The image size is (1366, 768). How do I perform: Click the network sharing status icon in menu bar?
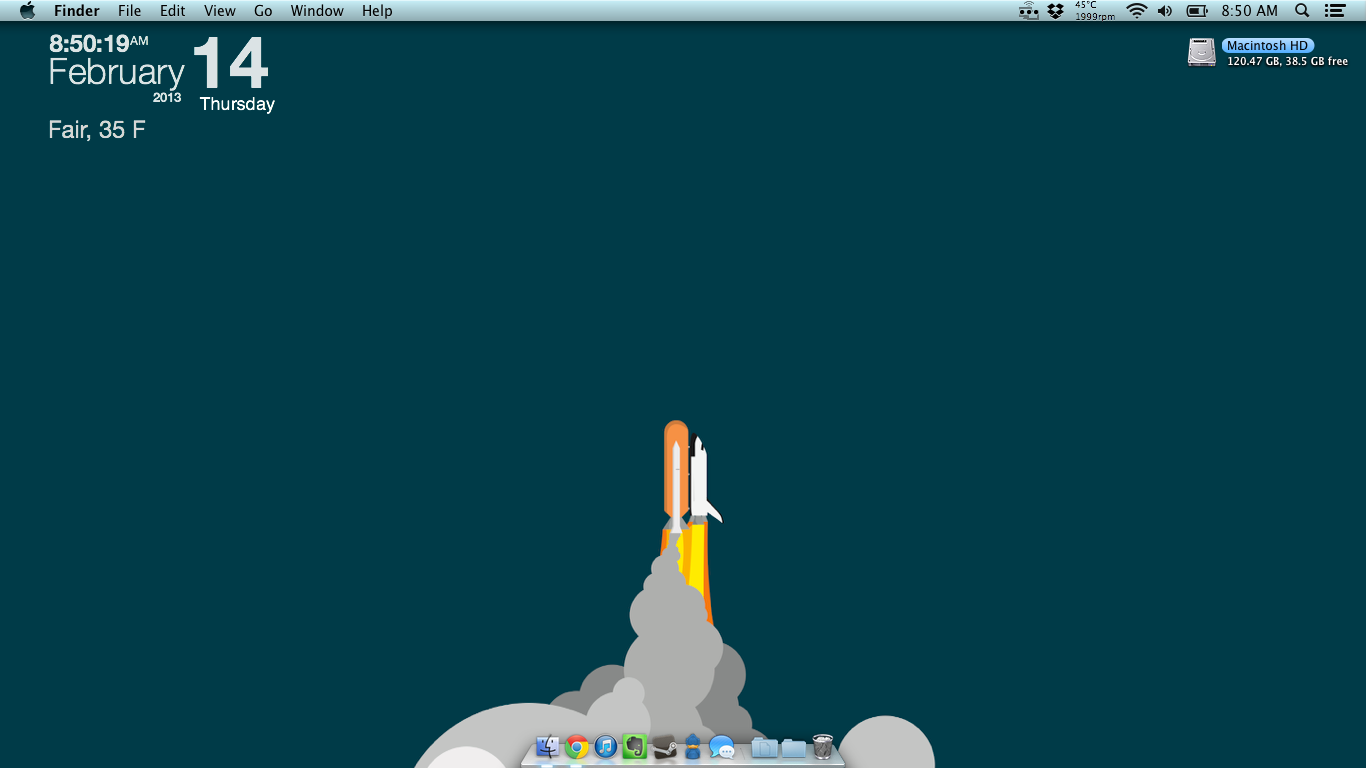(x=1029, y=11)
